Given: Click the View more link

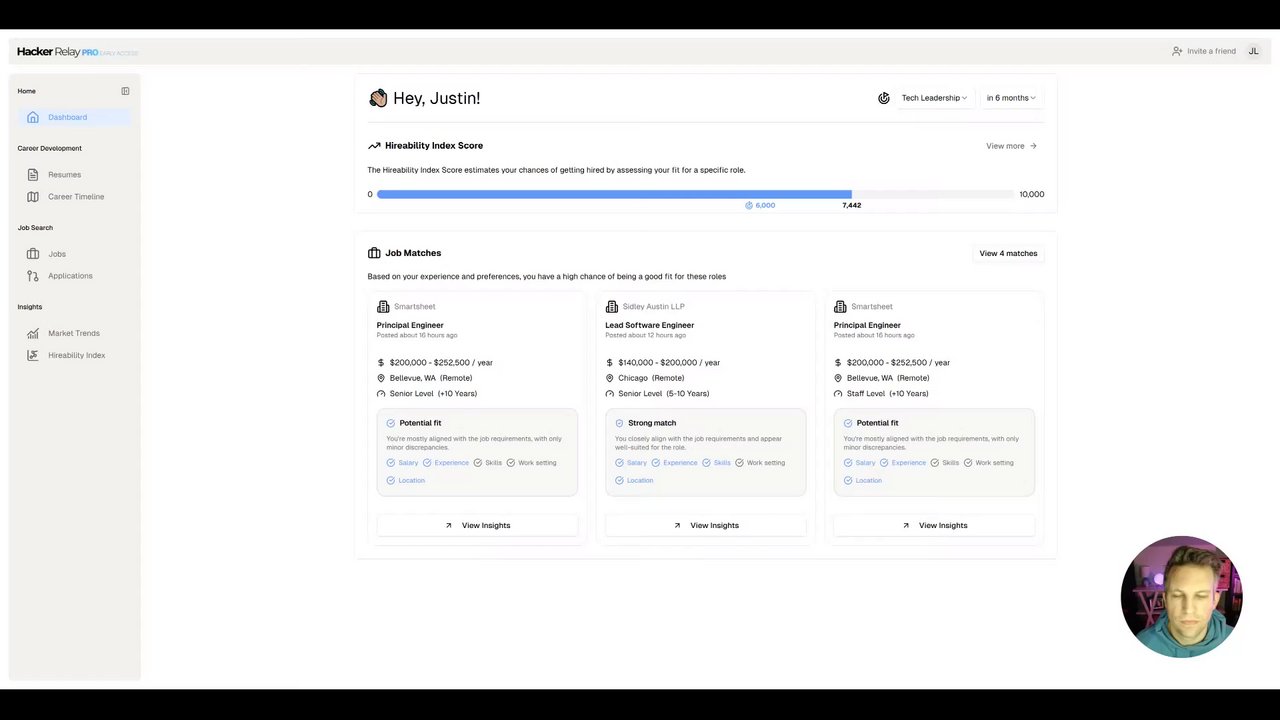Looking at the screenshot, I should coord(1011,146).
